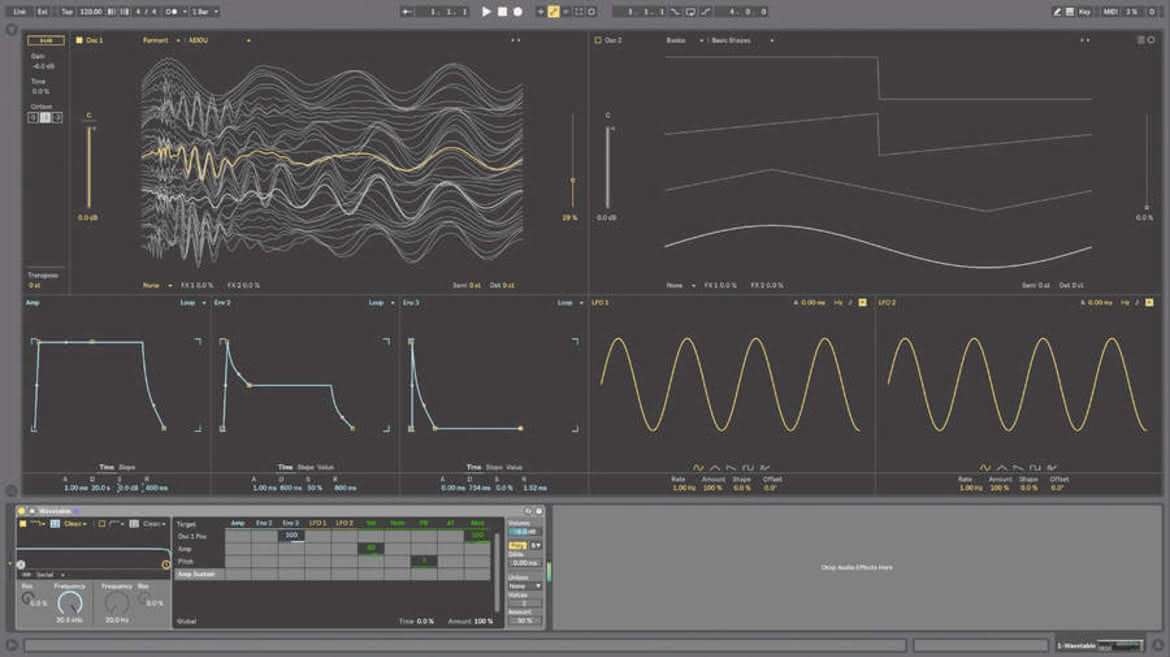Open the Basic Shapes wavetable dropdown
This screenshot has height=657, width=1170.
click(742, 40)
